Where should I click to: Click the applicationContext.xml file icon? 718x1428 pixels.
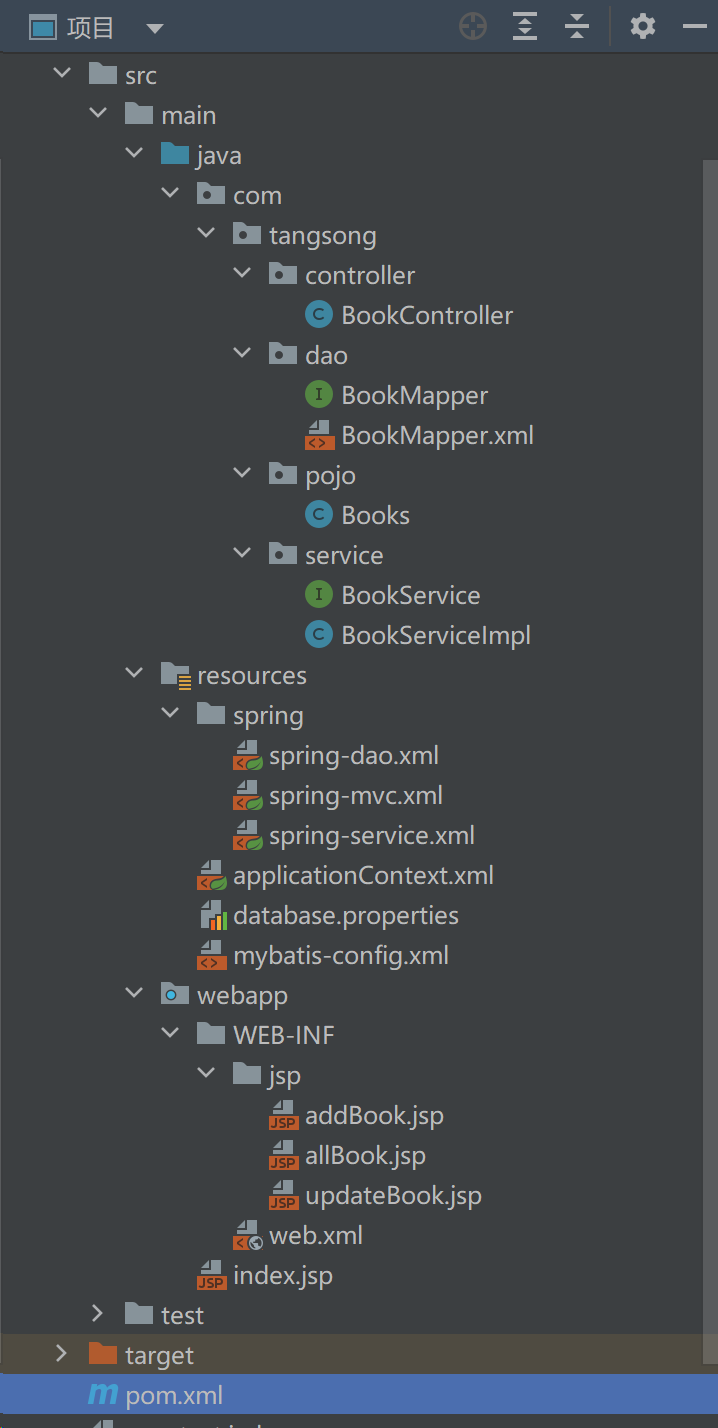click(211, 875)
